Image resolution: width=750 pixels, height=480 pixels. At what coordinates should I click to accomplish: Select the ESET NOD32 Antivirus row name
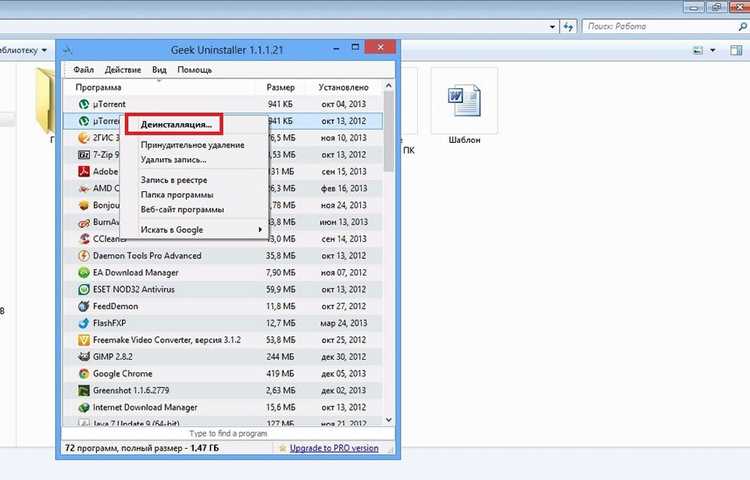click(133, 289)
